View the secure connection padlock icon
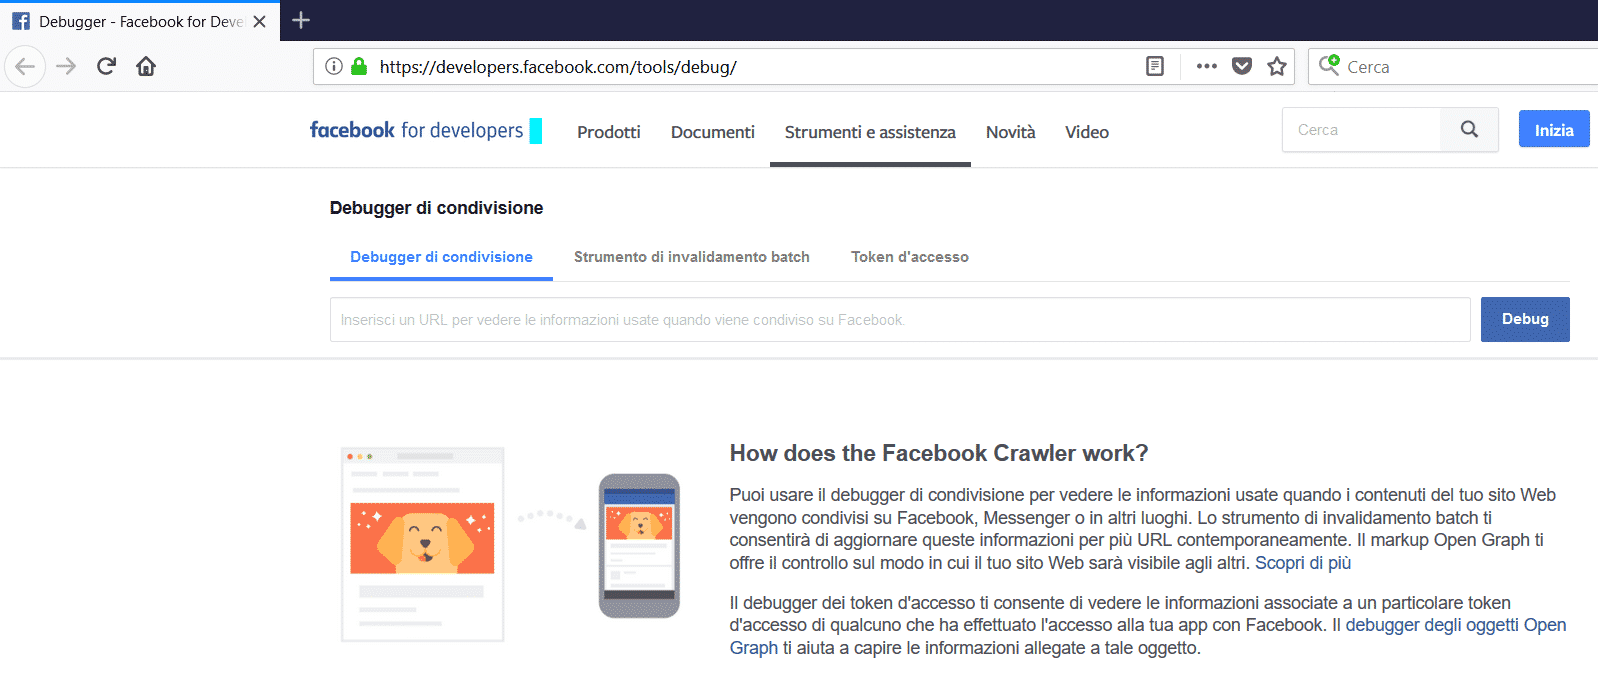This screenshot has height=675, width=1598. click(x=359, y=67)
